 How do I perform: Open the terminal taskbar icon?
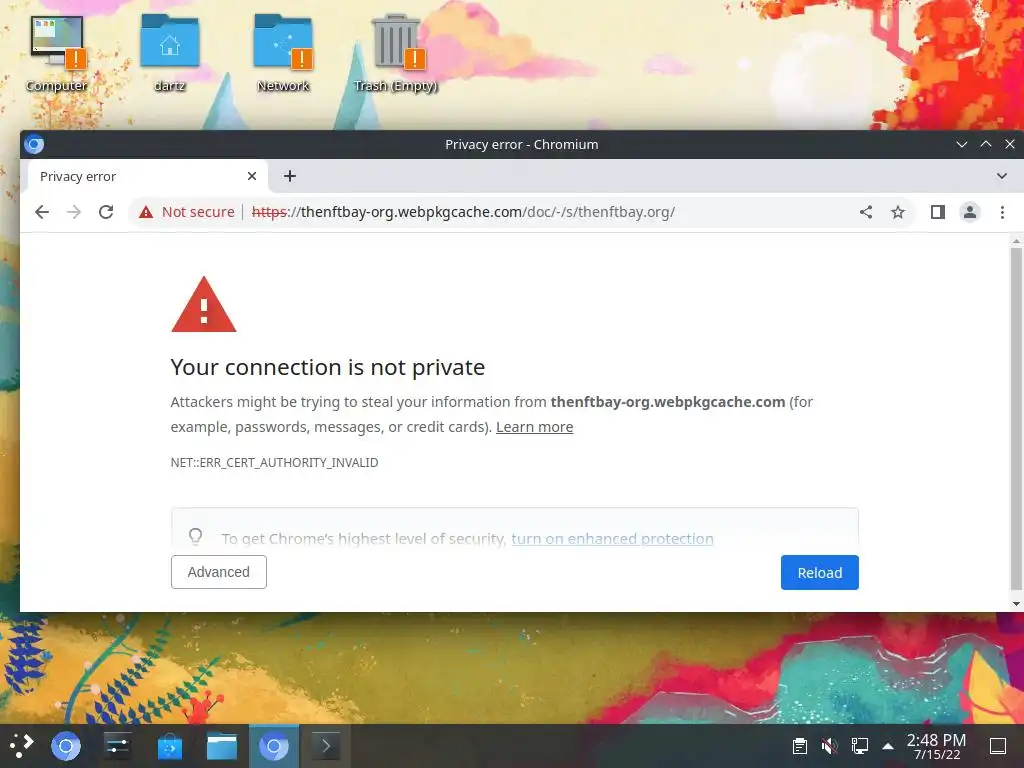325,746
